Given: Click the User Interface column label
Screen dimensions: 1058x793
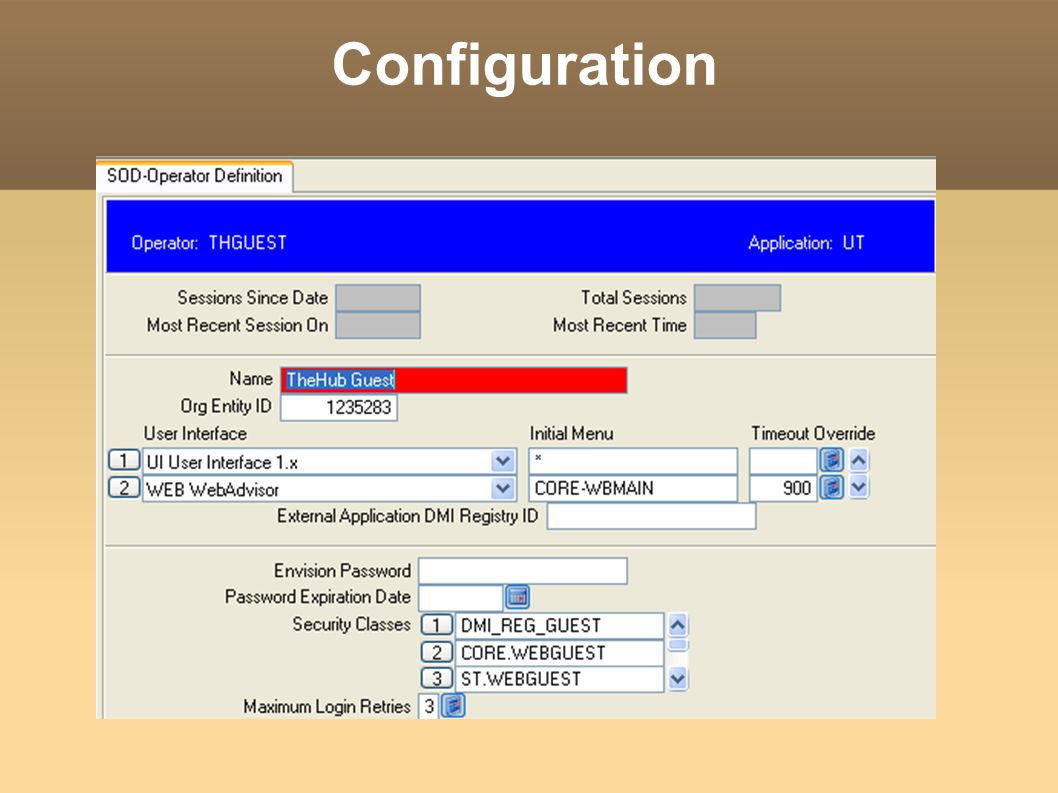Looking at the screenshot, I should 195,433.
